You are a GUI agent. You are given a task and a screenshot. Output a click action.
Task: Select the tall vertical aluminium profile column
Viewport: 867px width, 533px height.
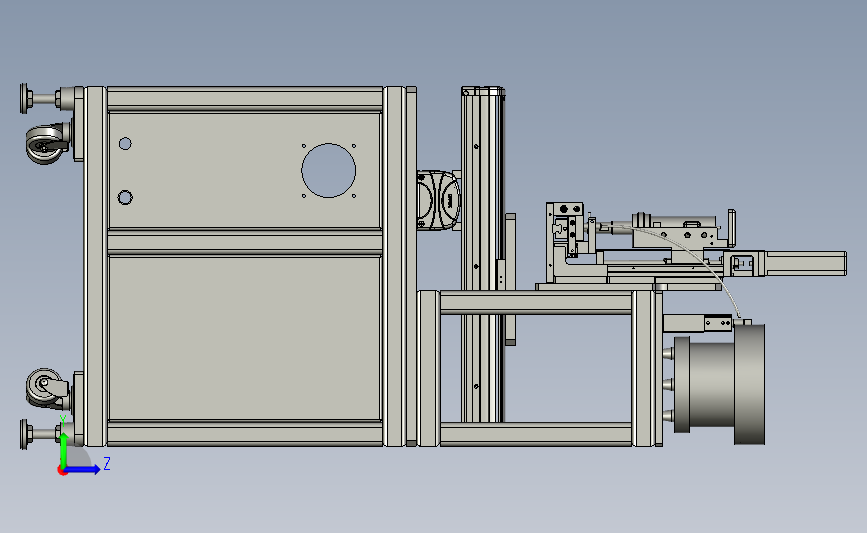482,254
